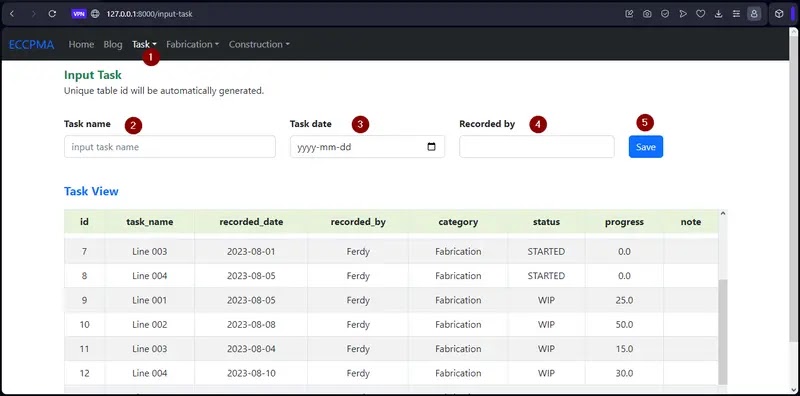Expand the Fabrication dropdown menu
Image resolution: width=800 pixels, height=396 pixels.
(192, 44)
